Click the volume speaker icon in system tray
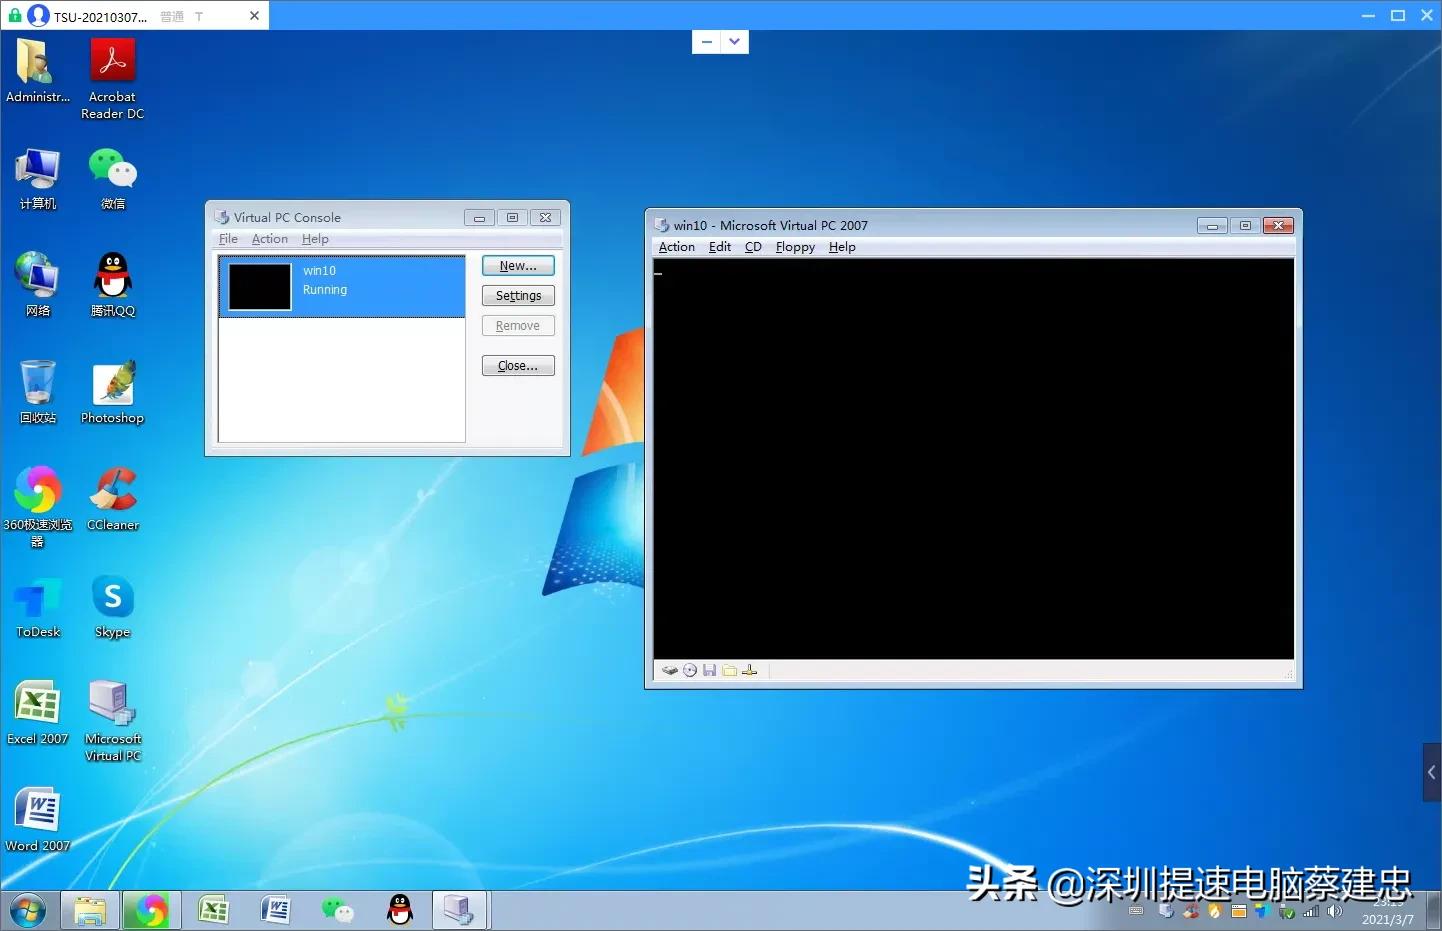The width and height of the screenshot is (1442, 931). pyautogui.click(x=1334, y=911)
